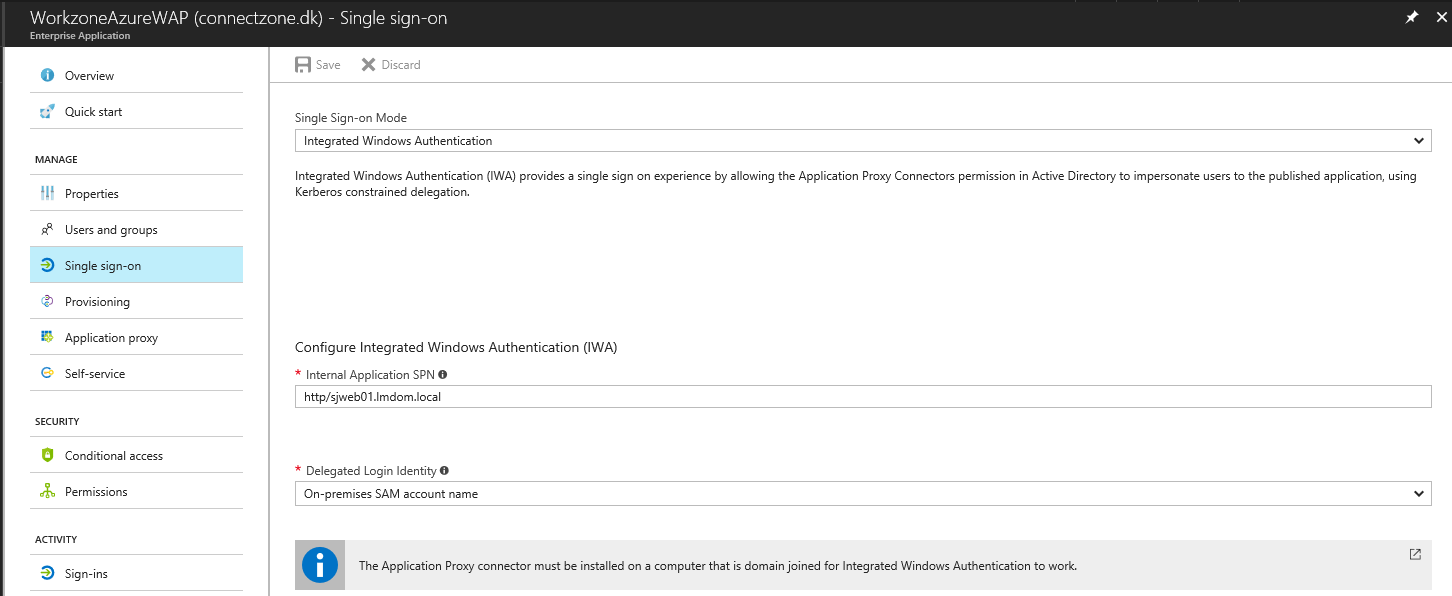
Task: Expand the Delegated Login Identity dropdown
Action: click(x=863, y=493)
